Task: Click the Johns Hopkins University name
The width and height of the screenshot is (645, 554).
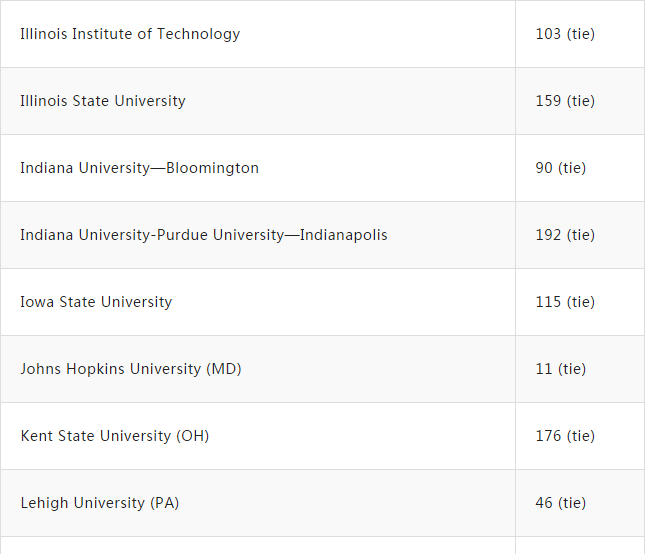Action: coord(112,369)
